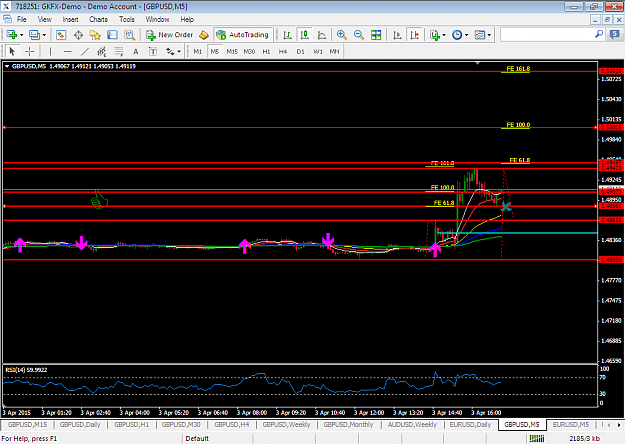
Task: Pick the Vertical Line drawing tool
Action: pyautogui.click(x=50, y=51)
